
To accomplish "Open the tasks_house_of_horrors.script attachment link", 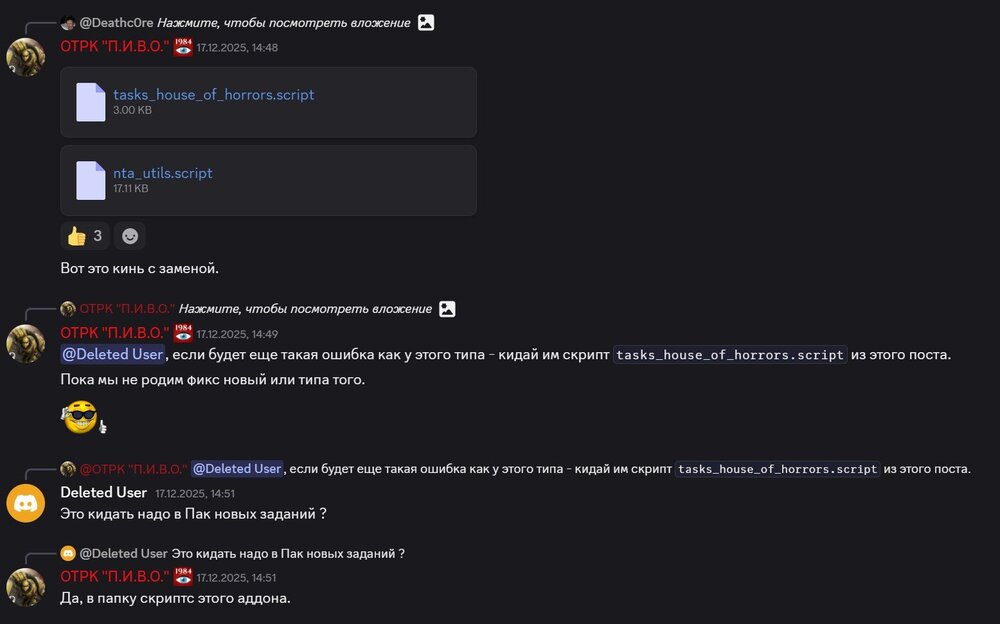I will (213, 95).
